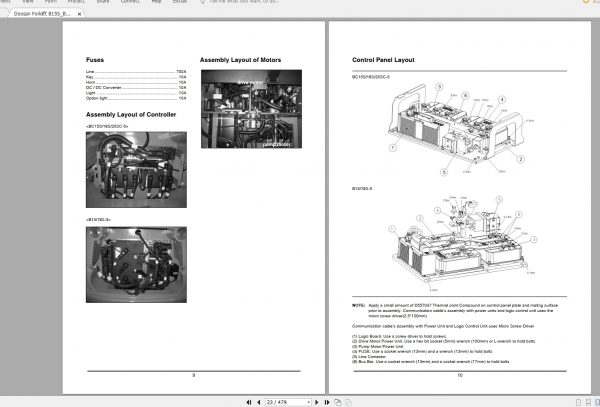
Task: Click the pump motor assembly photo
Action: point(251,109)
